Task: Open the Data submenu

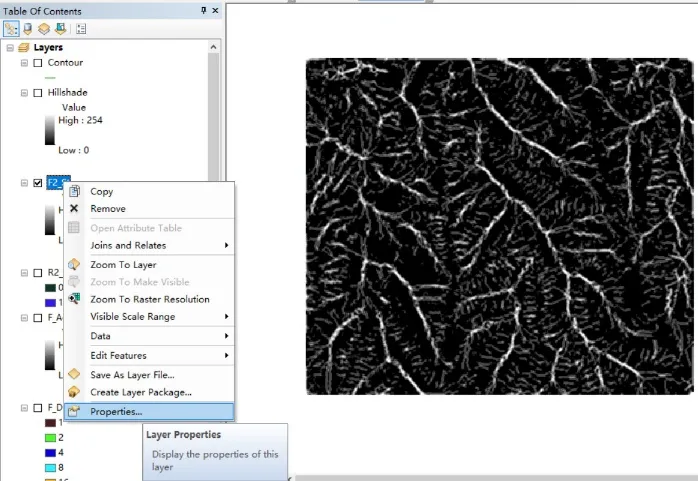Action: [x=149, y=336]
